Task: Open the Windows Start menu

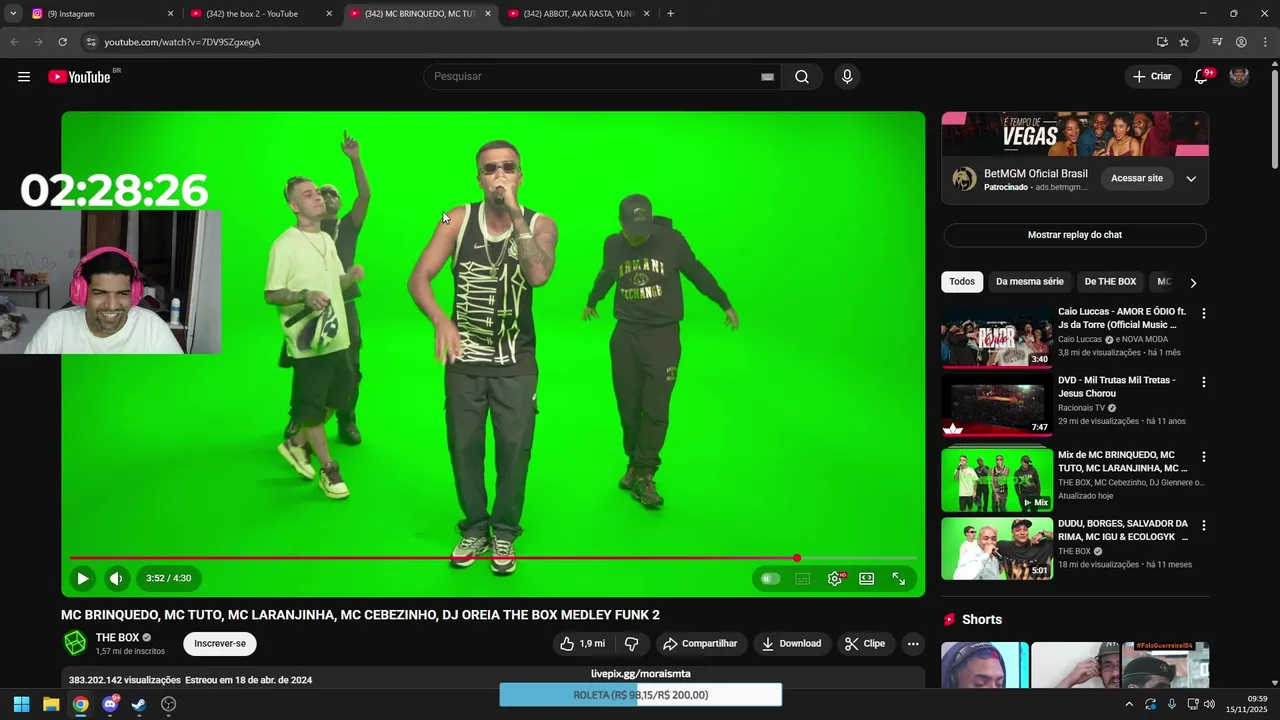Action: coord(21,704)
